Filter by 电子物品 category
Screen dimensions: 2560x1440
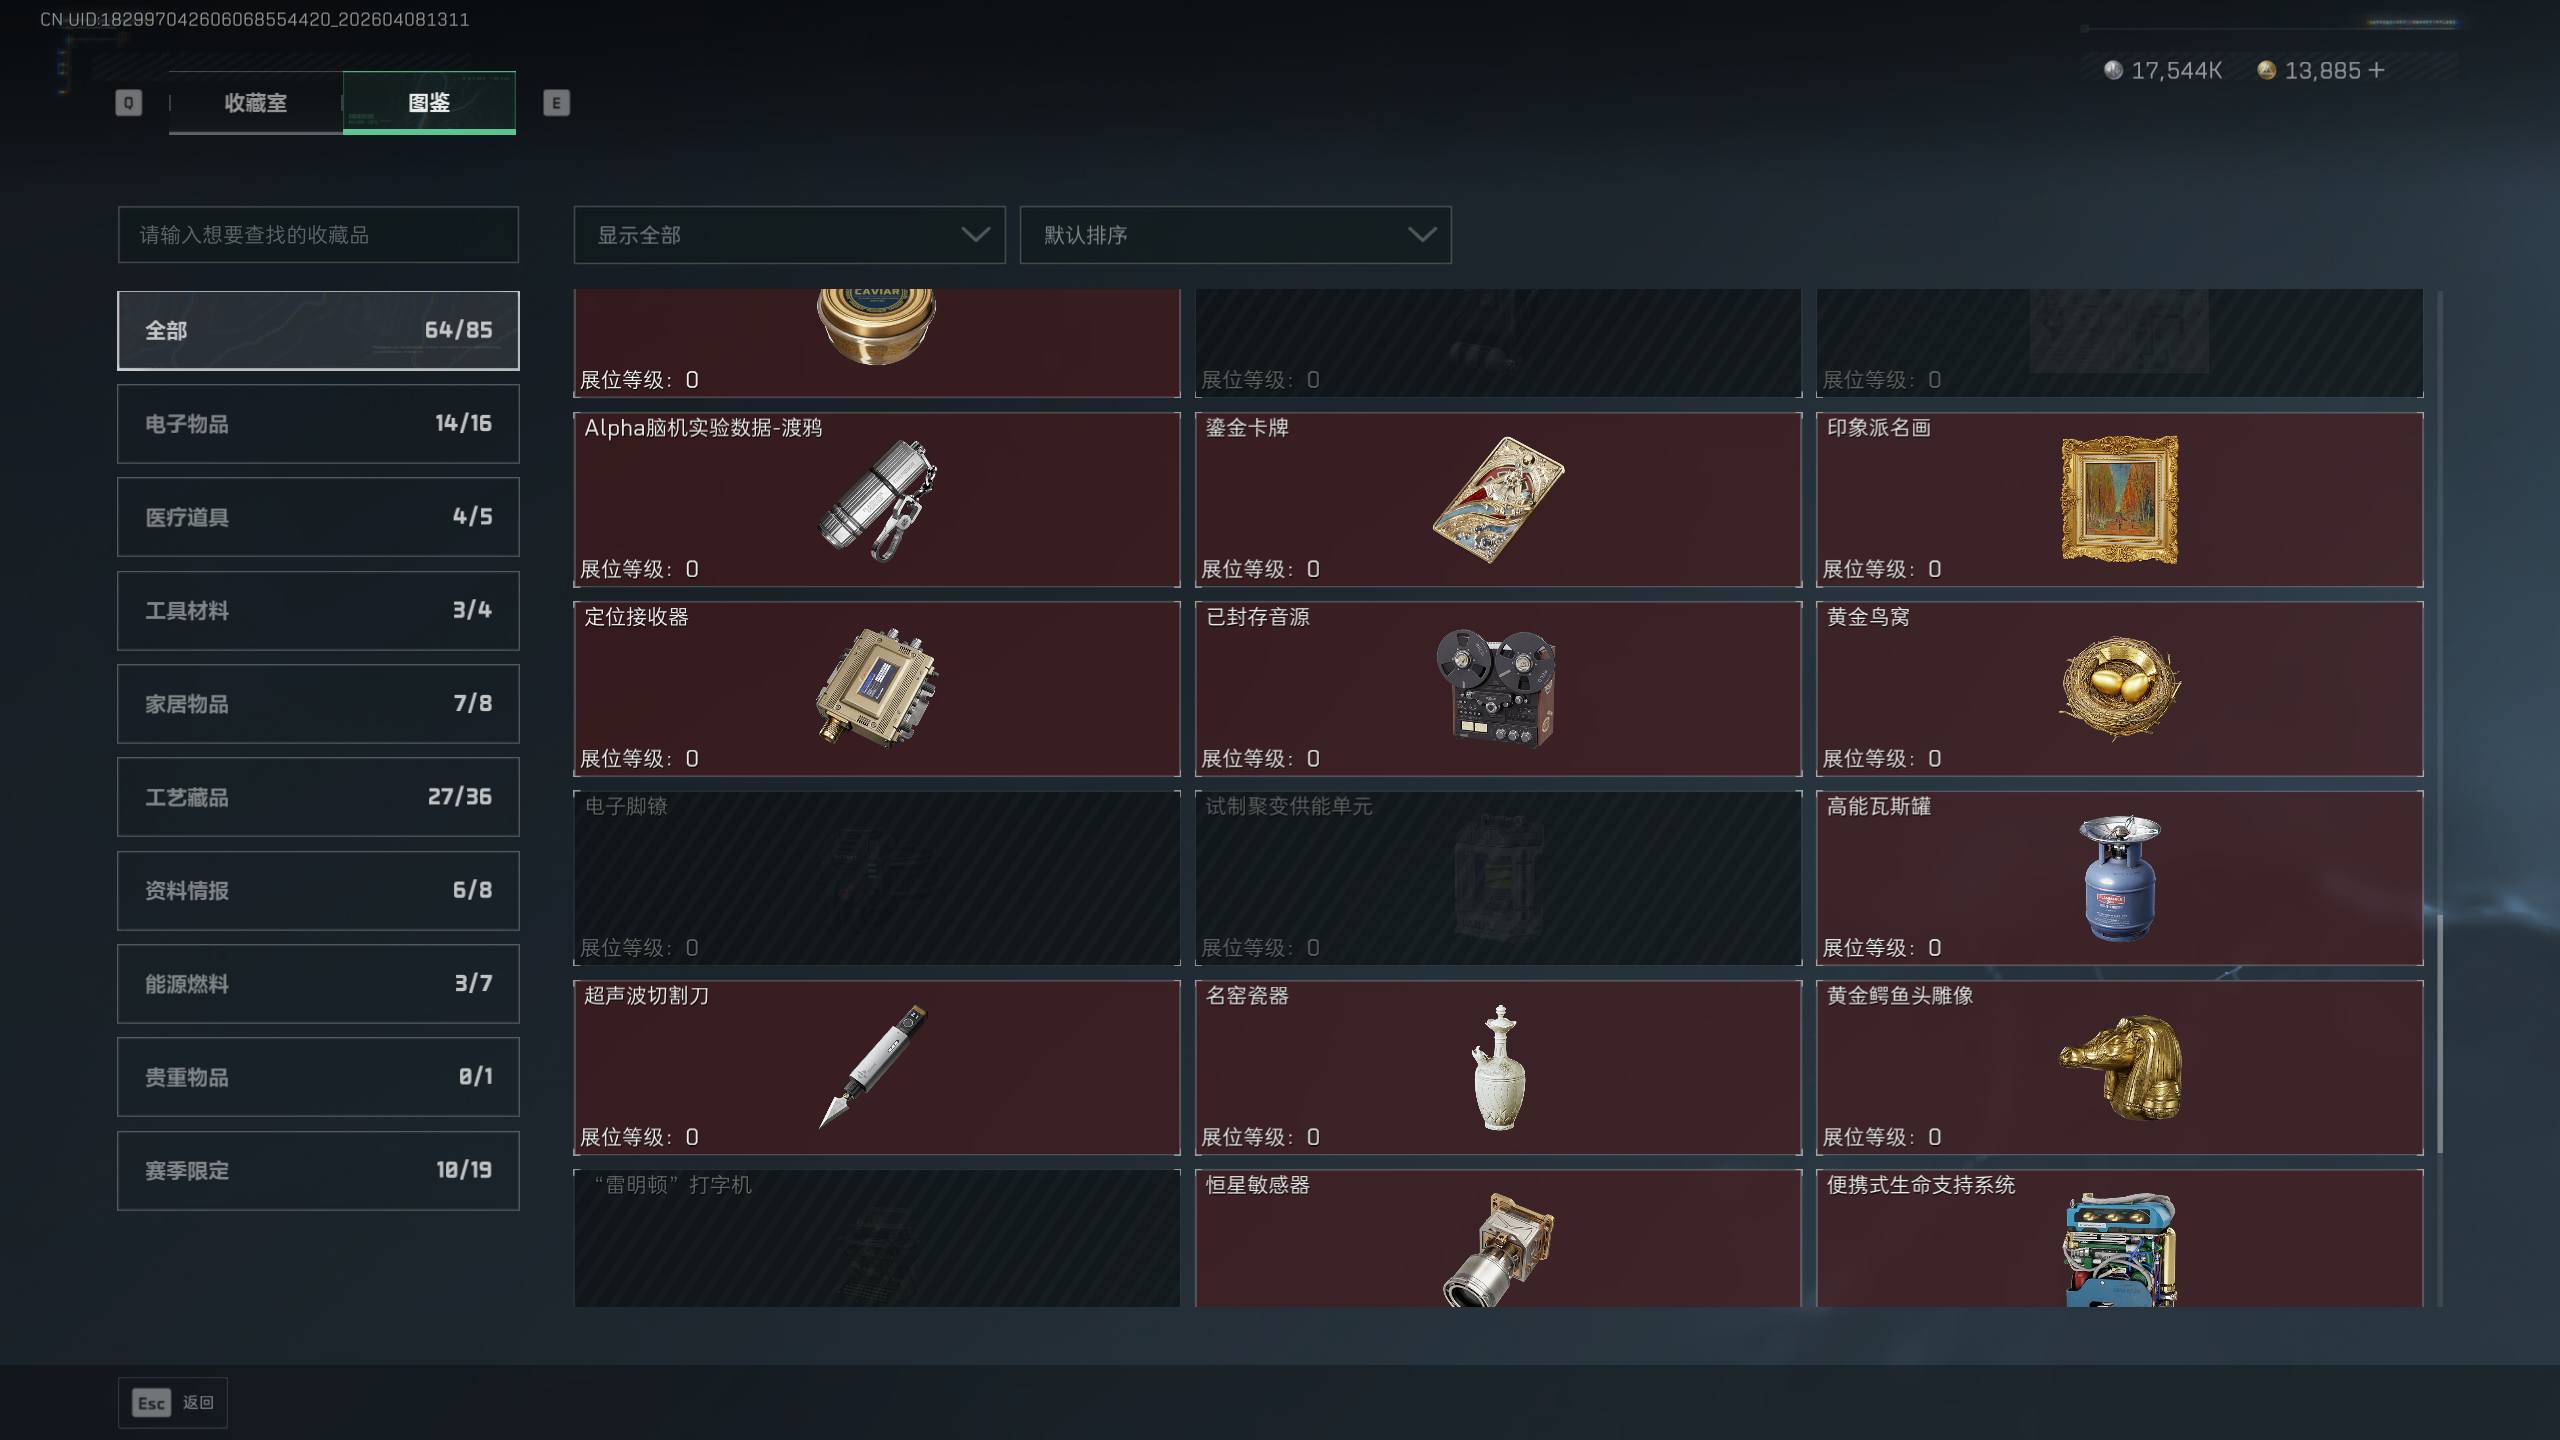318,423
